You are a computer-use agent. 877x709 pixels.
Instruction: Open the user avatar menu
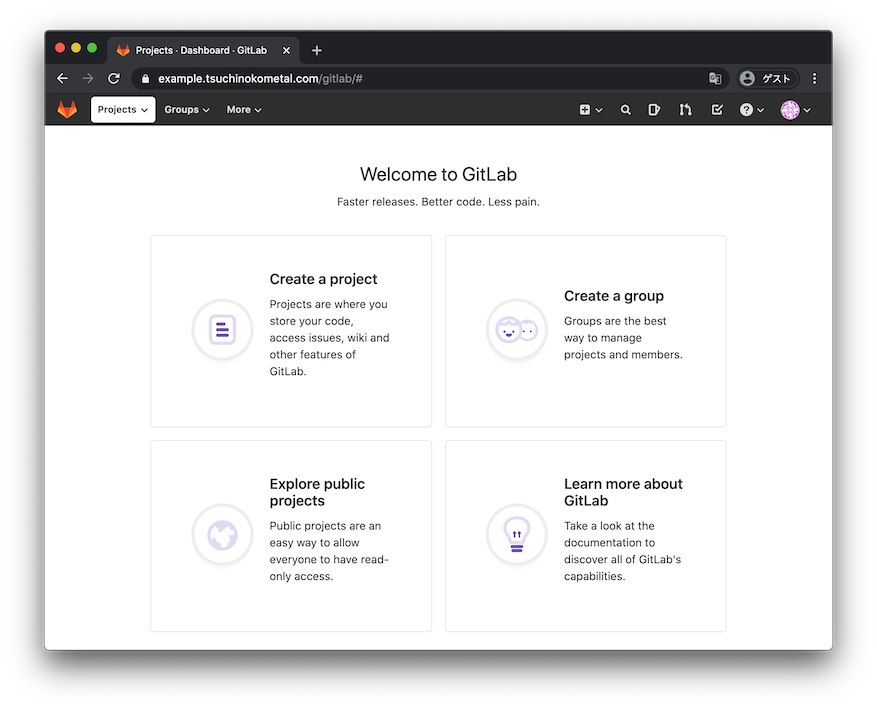[x=795, y=110]
